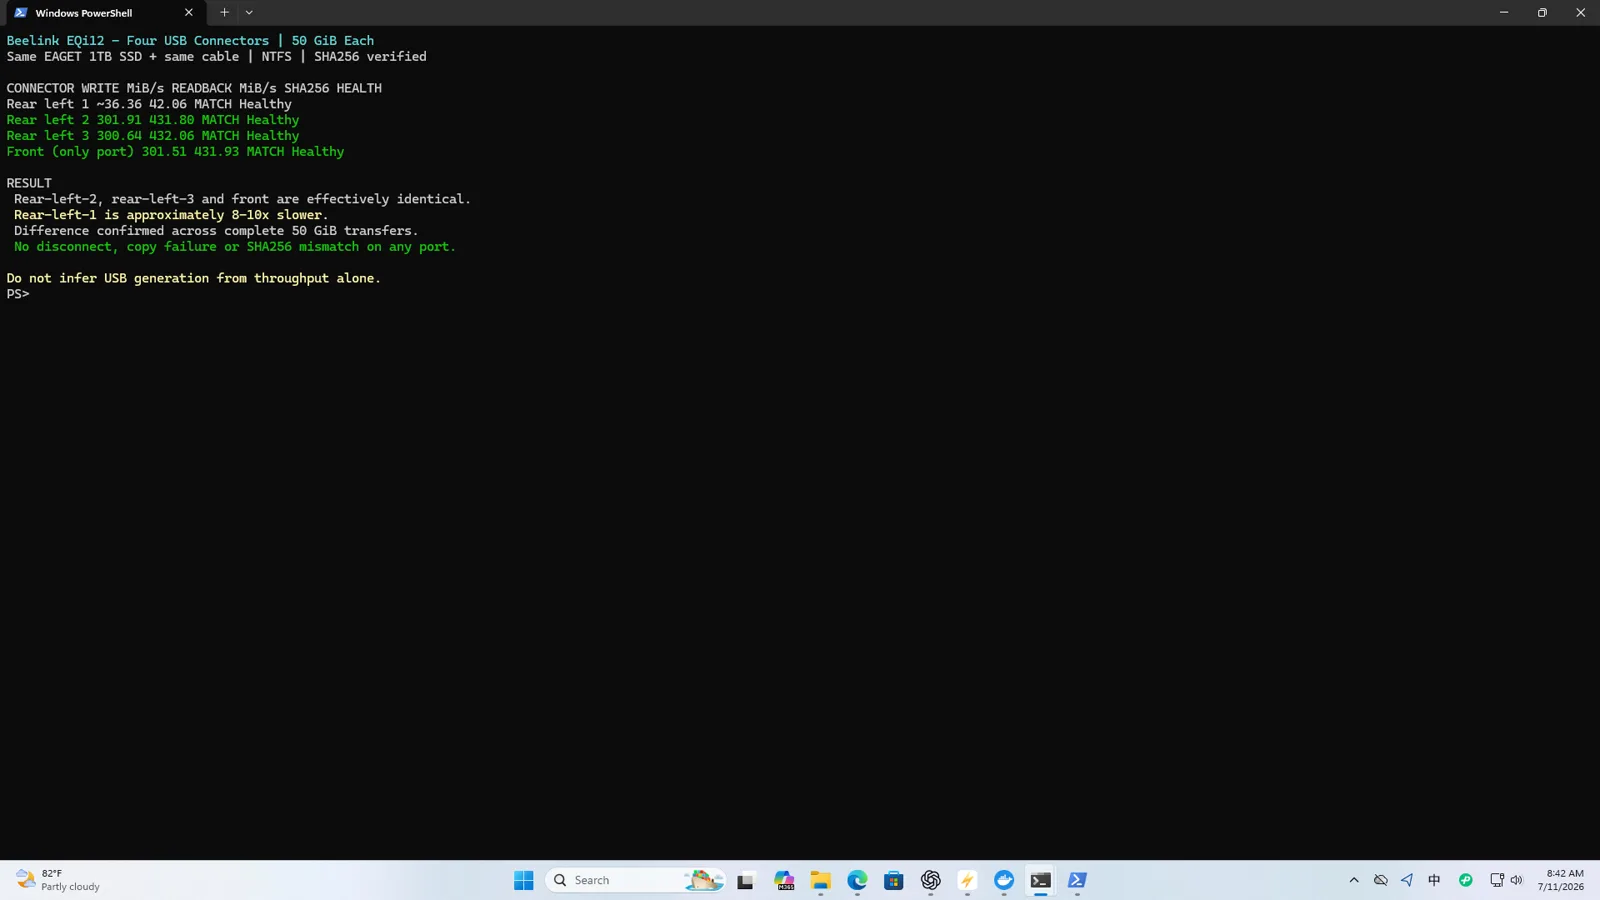1600x900 pixels.
Task: Launch Microsoft Edge from taskbar
Action: click(x=858, y=880)
